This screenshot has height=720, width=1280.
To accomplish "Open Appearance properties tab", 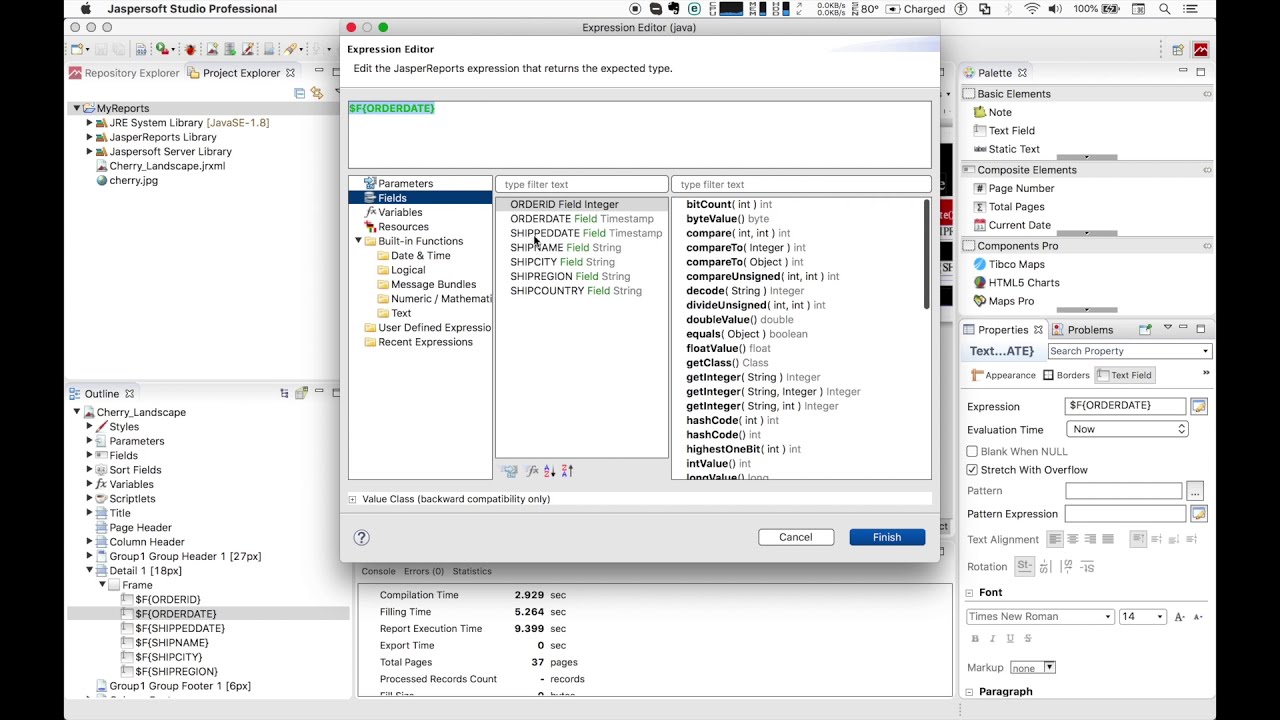I will coord(1004,375).
